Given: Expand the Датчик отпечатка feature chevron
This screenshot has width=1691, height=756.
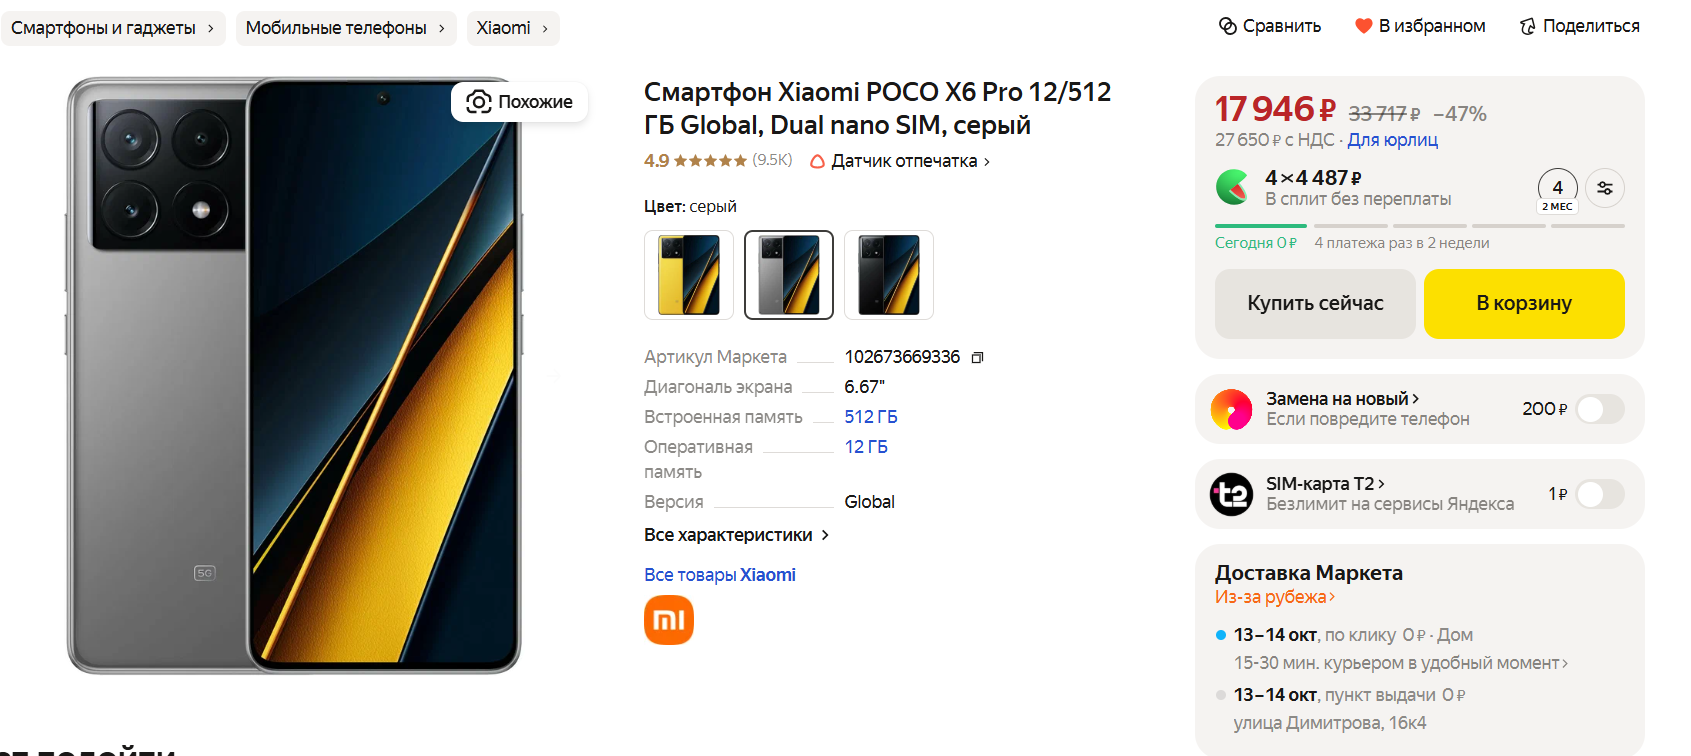Looking at the screenshot, I should tap(986, 161).
